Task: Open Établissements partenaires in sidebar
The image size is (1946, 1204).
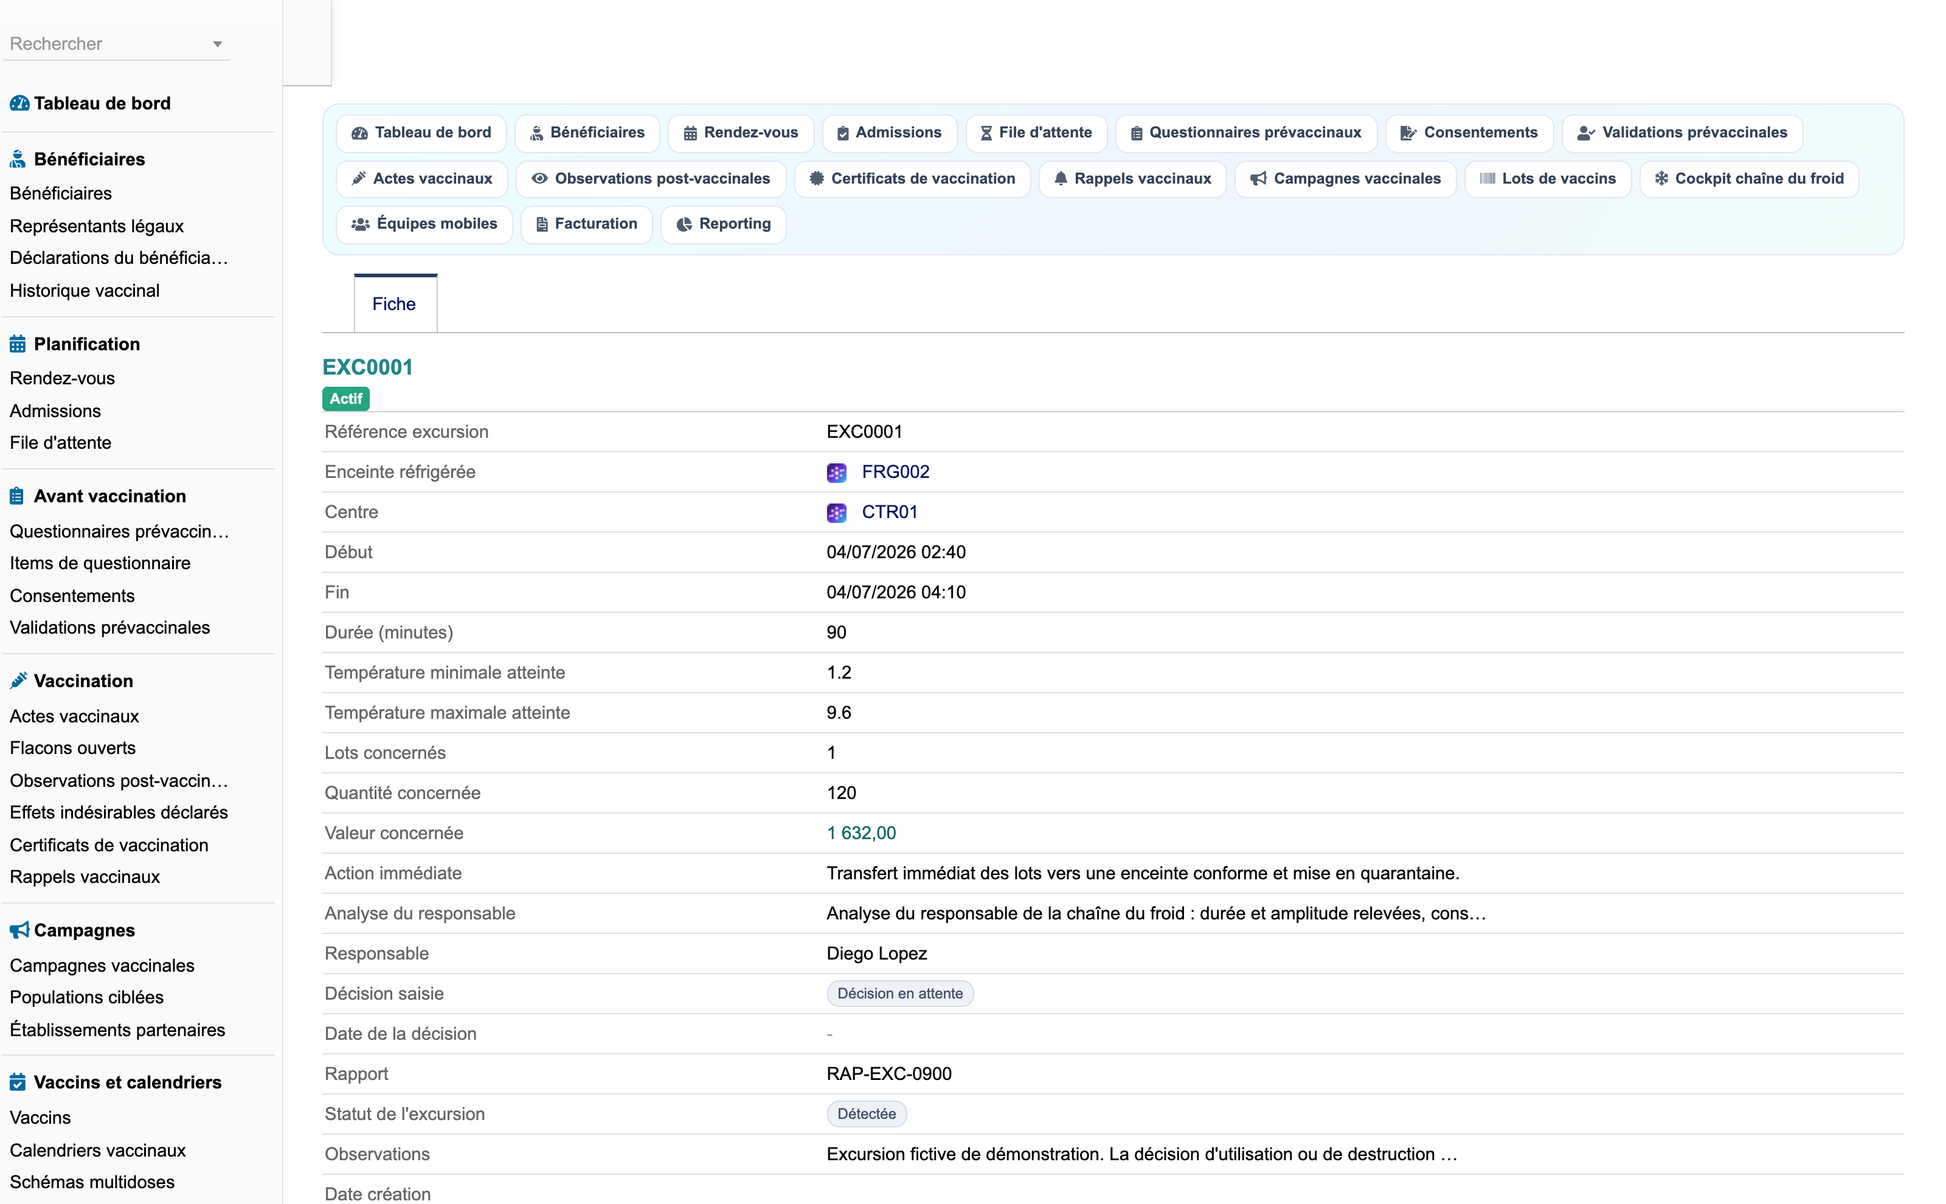Action: click(x=117, y=1030)
